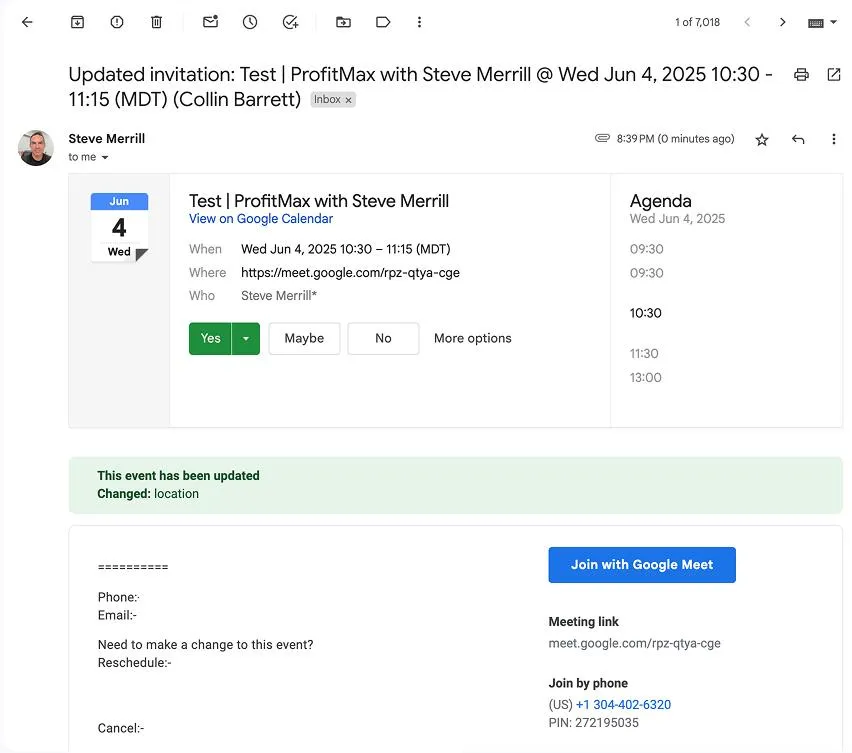
Task: Open the email in new window
Action: point(834,74)
